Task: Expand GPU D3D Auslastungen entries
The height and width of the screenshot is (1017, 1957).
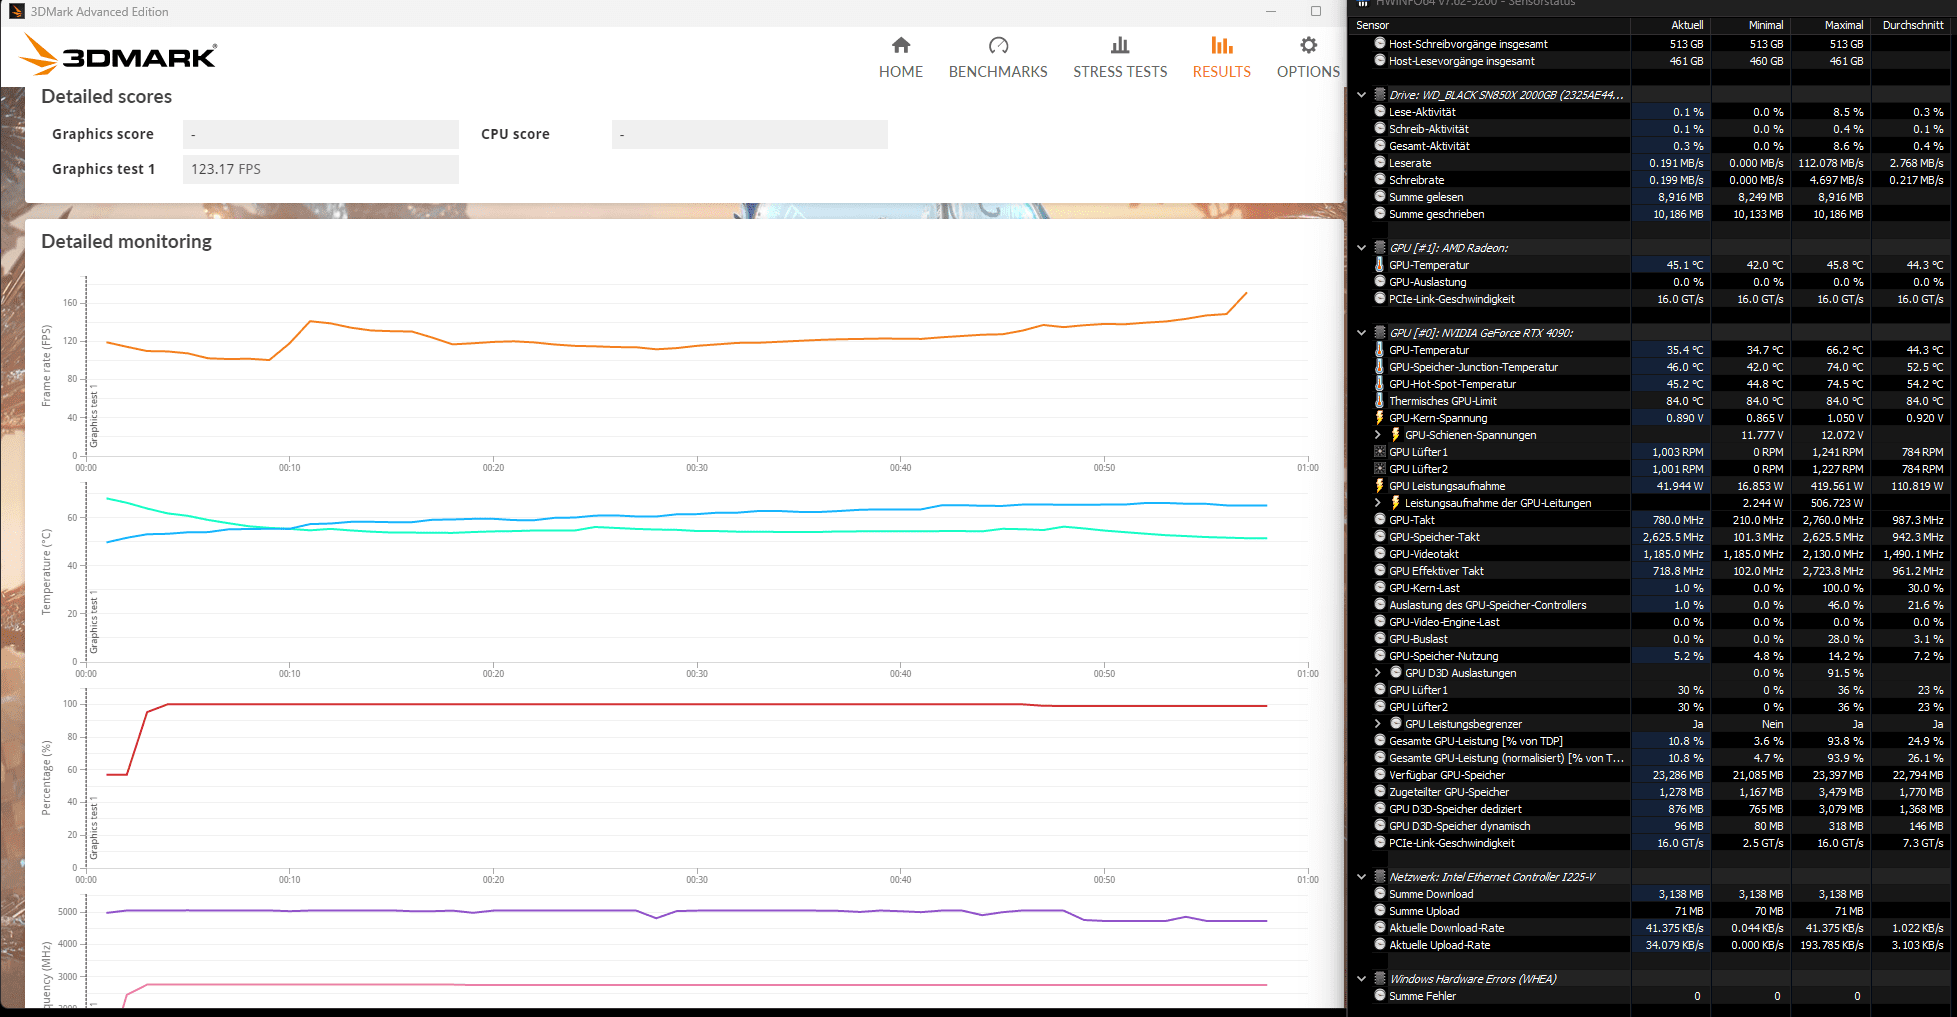Action: 1378,673
